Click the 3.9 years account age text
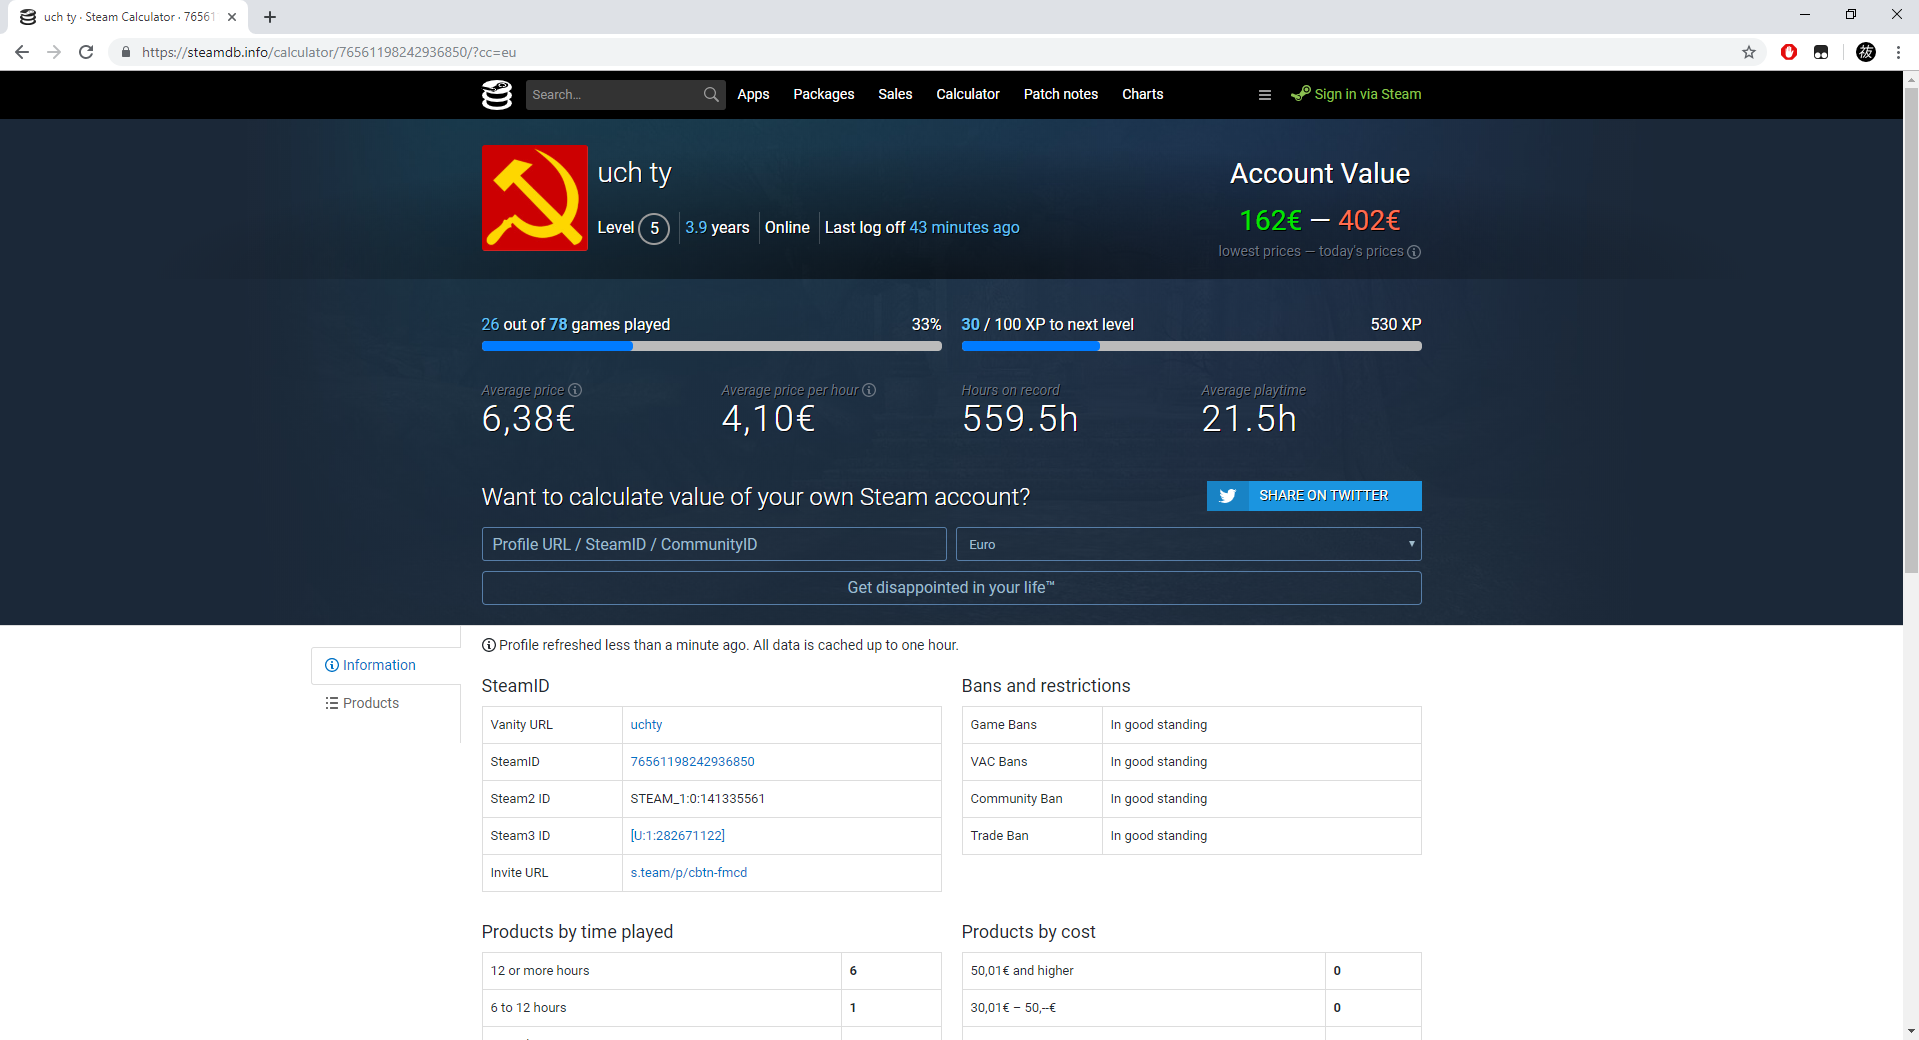Viewport: 1919px width, 1040px height. (717, 228)
